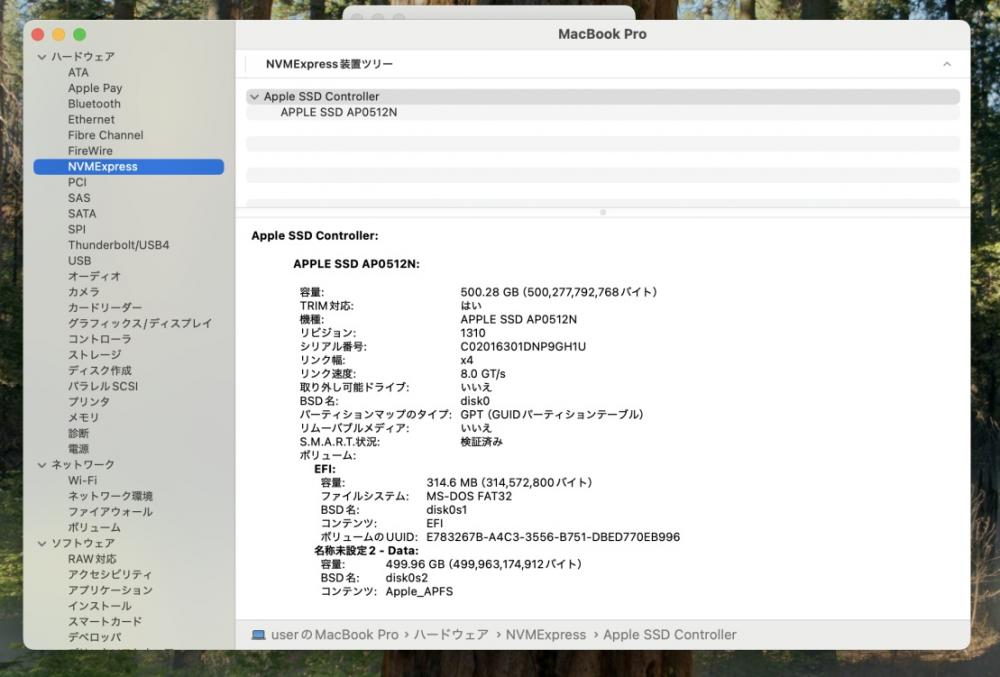1000x677 pixels.
Task: Collapse the ハードウェア section in the sidebar
Action: 42,57
